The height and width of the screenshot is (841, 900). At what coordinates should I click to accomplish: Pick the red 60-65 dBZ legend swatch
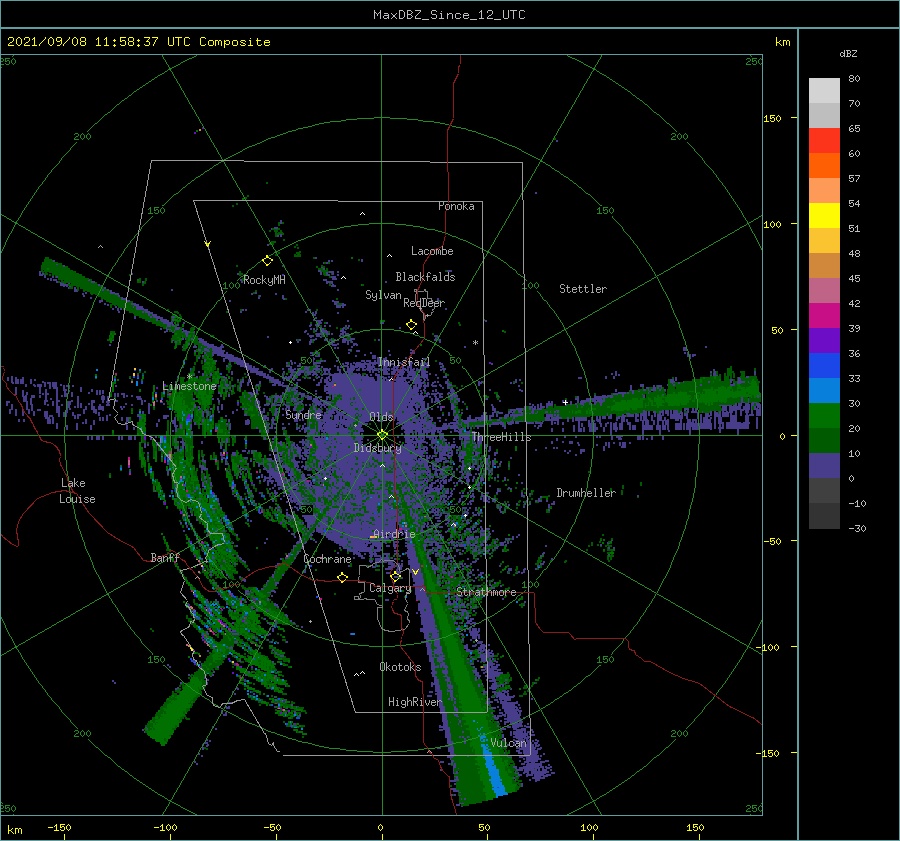coord(824,141)
